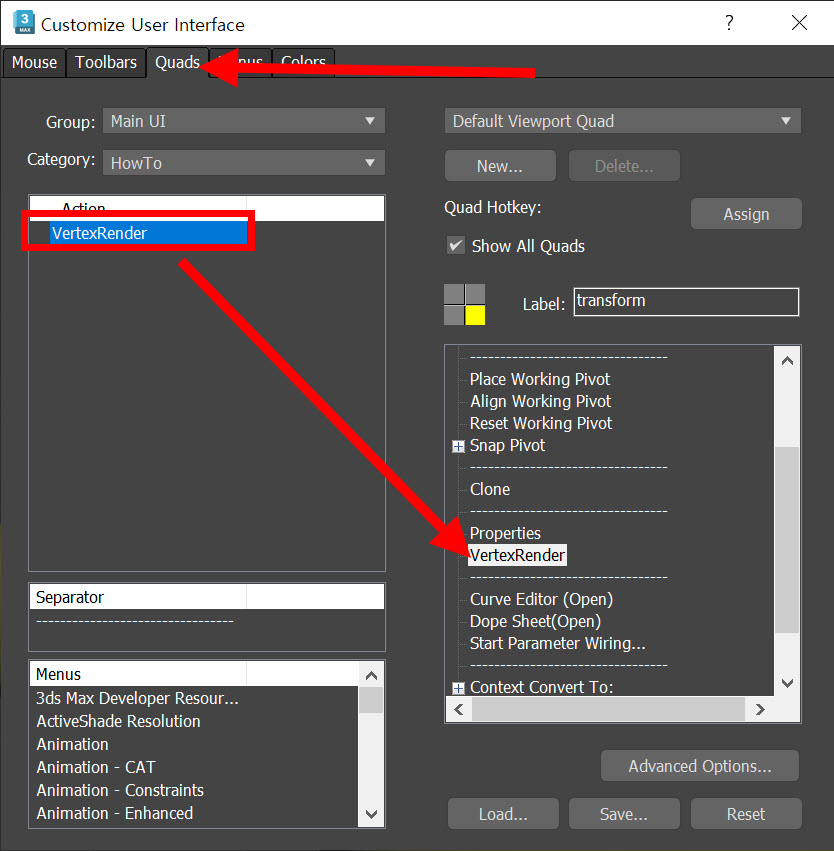Close the Customize User Interface dialog
Viewport: 834px width, 851px height.
coord(799,23)
